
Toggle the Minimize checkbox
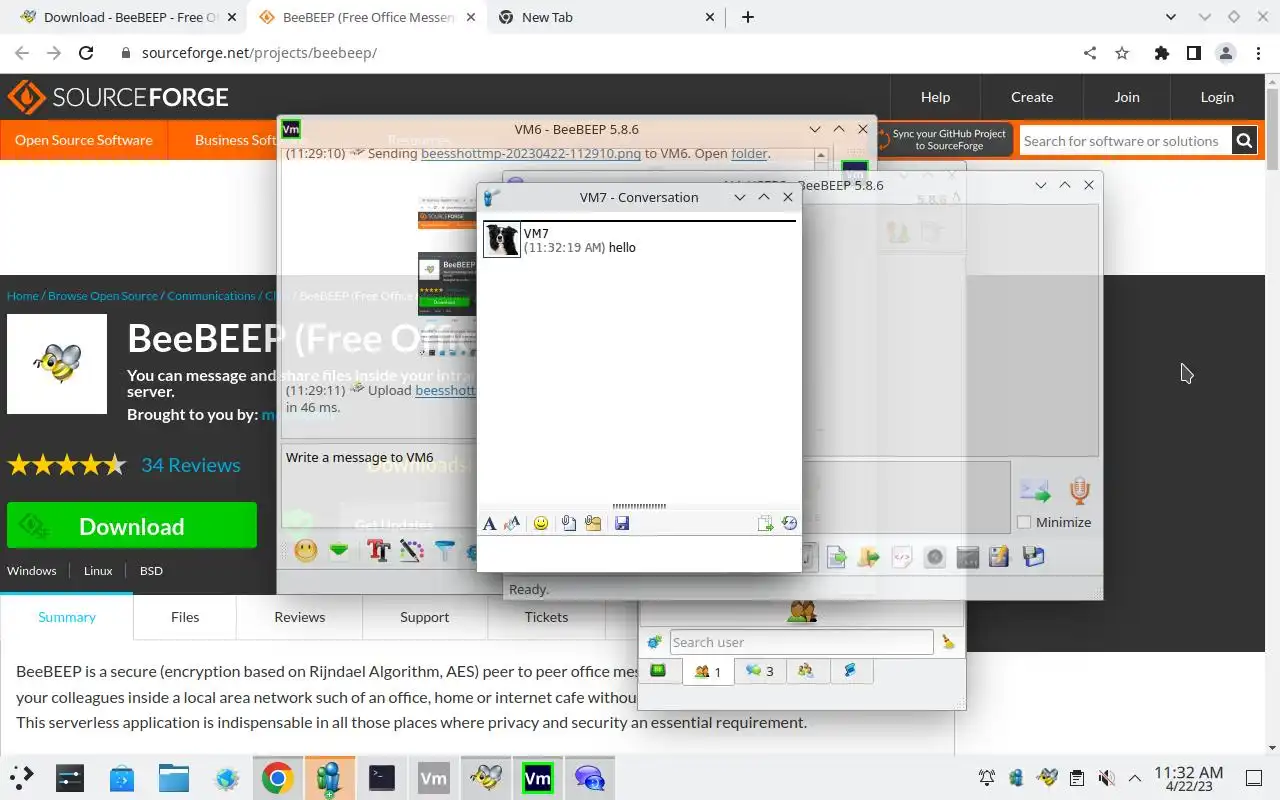[1024, 522]
